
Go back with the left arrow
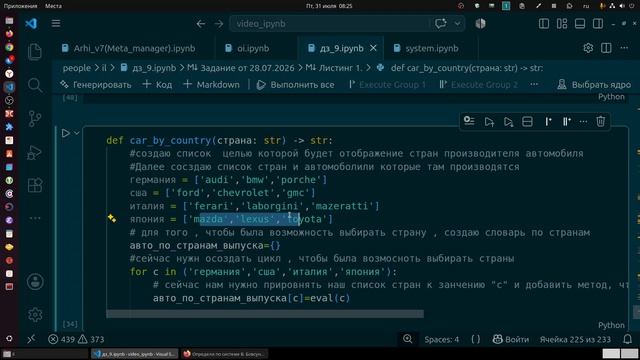pos(201,24)
